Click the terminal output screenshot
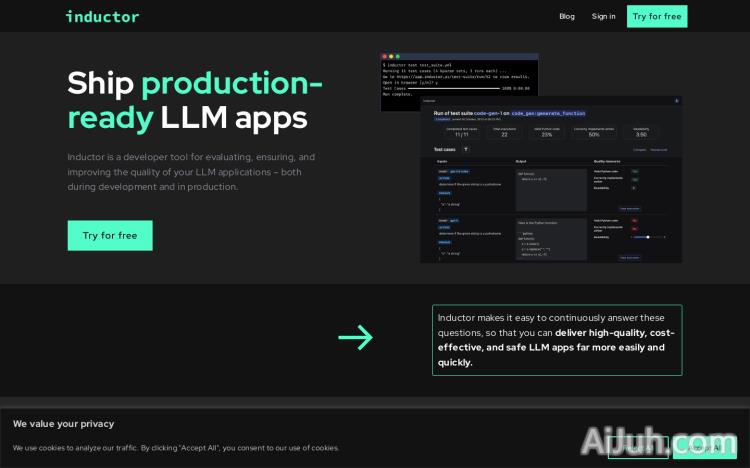 point(459,78)
